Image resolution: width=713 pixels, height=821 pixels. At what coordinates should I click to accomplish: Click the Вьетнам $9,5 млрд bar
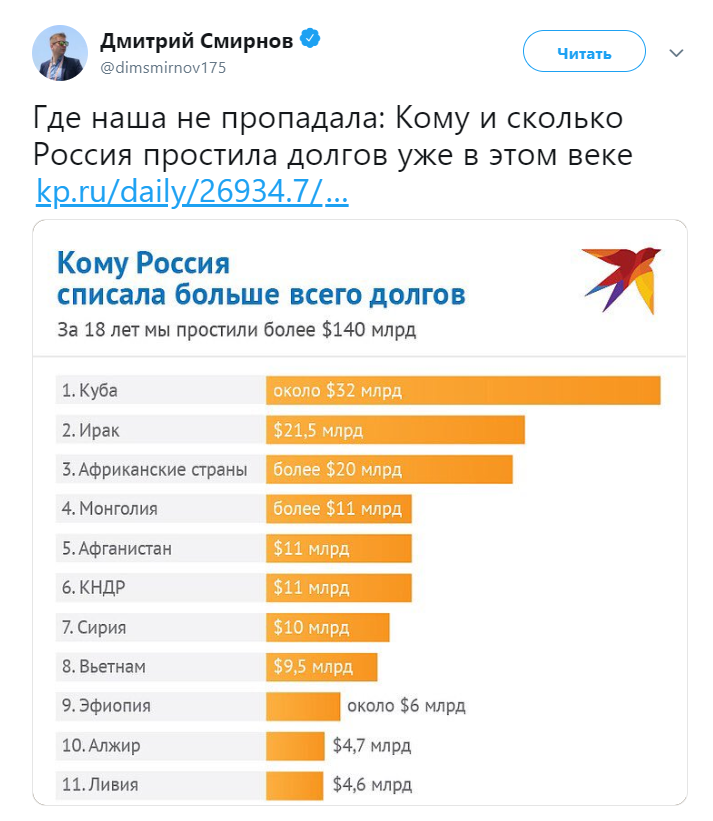(x=321, y=667)
